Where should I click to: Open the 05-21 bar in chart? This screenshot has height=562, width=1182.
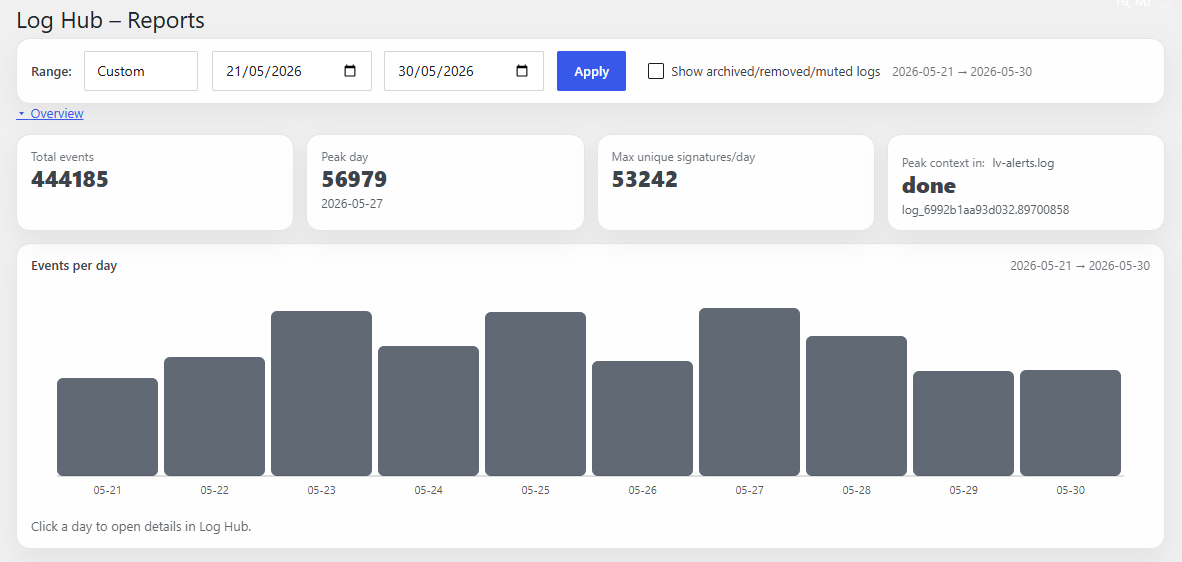pyautogui.click(x=107, y=427)
